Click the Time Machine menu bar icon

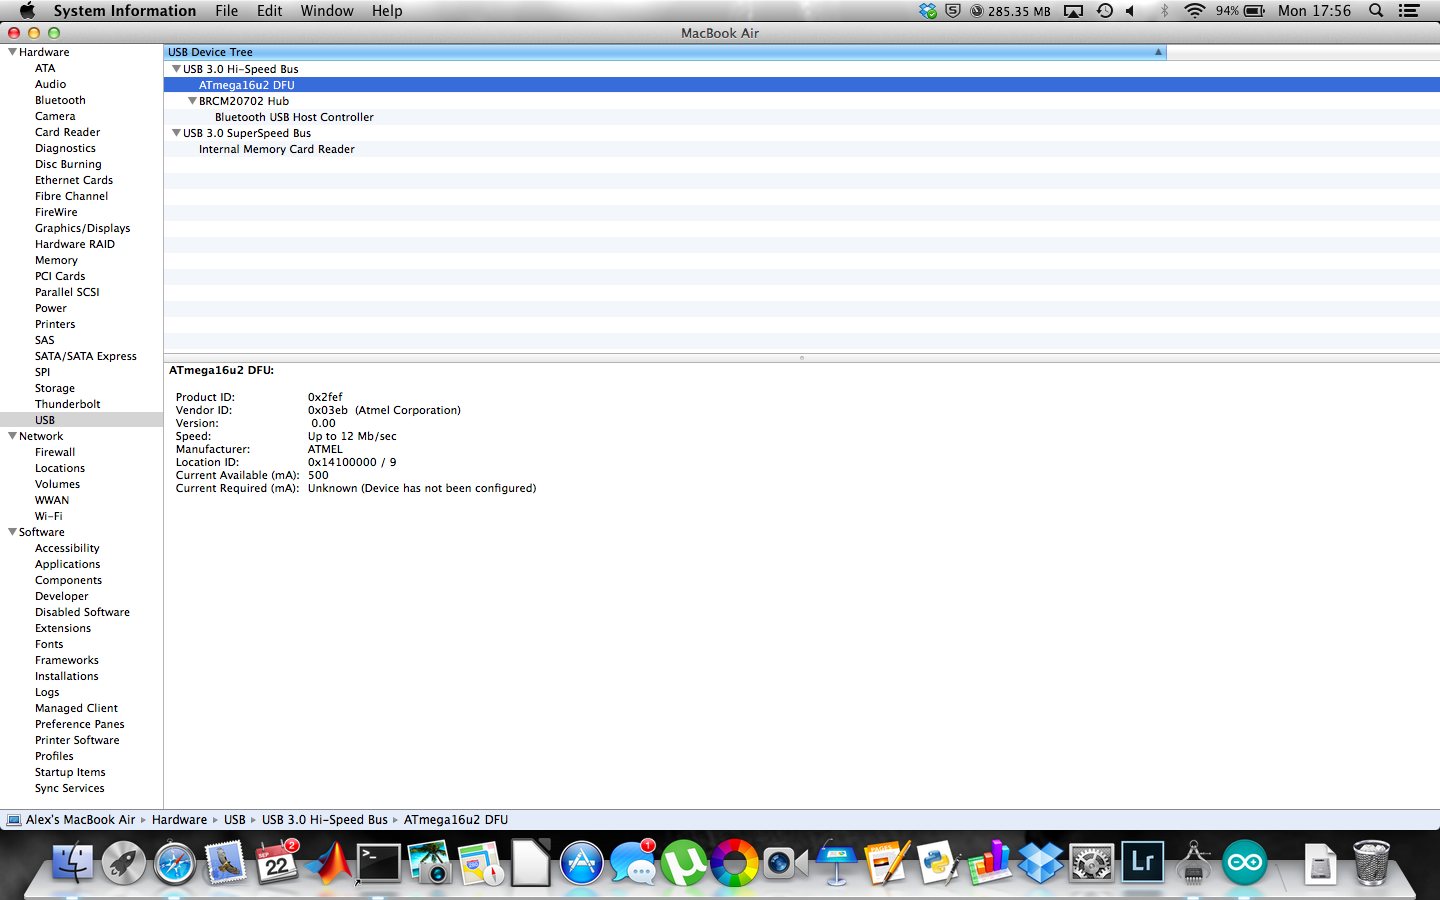pos(1105,11)
